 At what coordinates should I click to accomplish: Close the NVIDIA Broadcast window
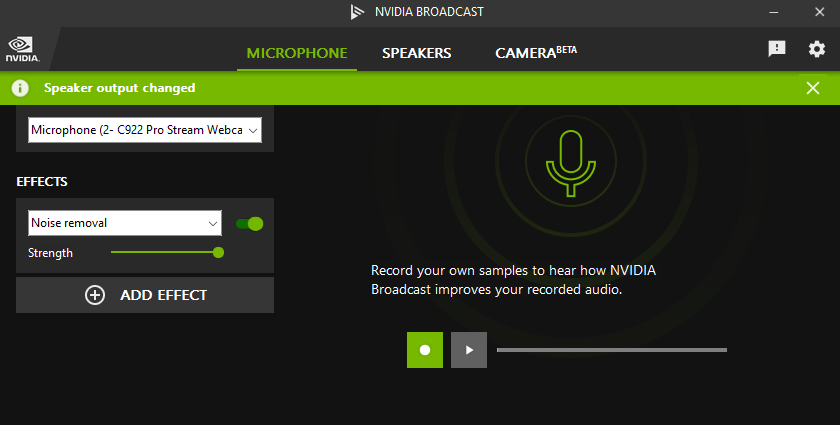[x=820, y=12]
